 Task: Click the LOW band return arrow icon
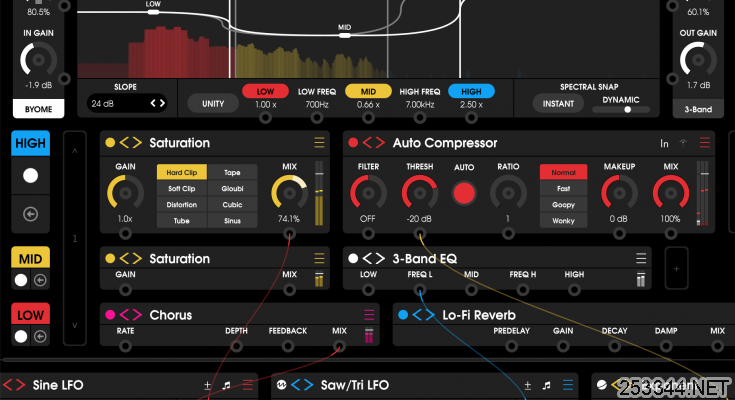pos(40,337)
